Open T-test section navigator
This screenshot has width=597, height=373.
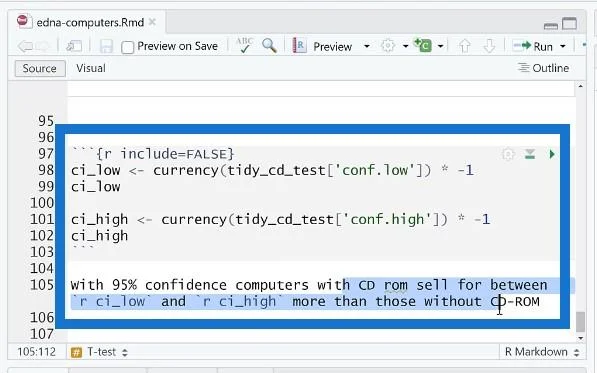pyautogui.click(x=99, y=352)
